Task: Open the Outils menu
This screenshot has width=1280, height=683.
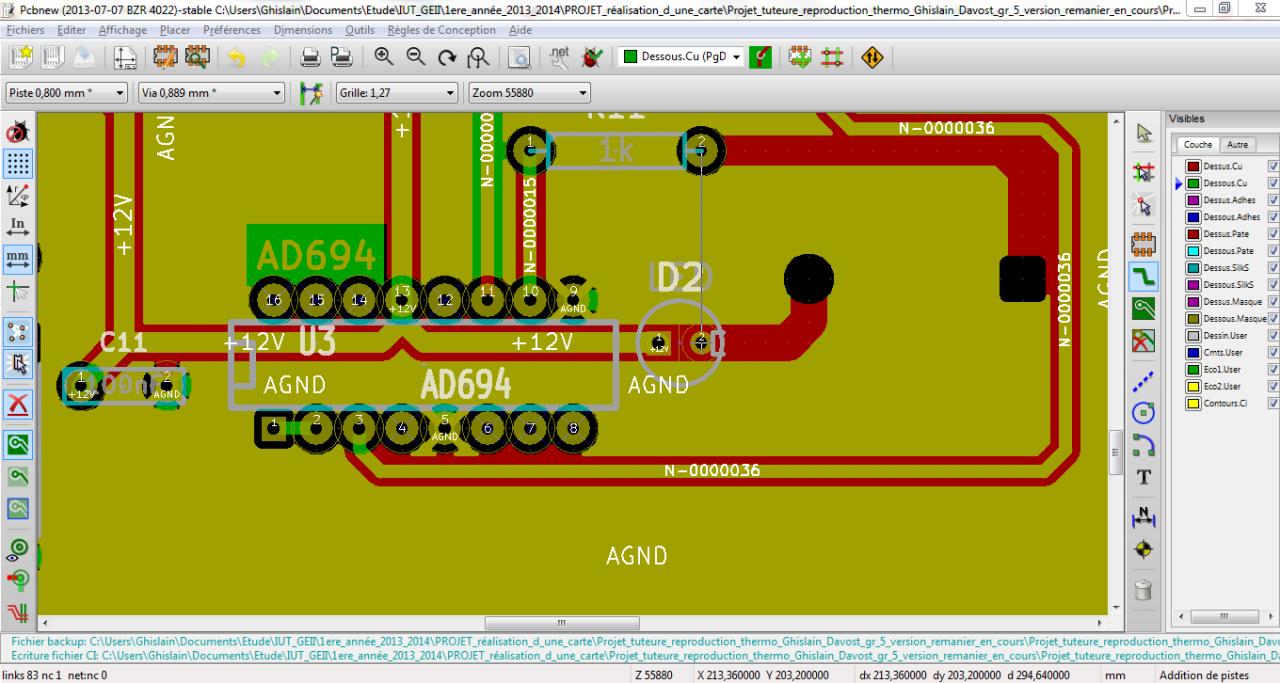Action: coord(360,30)
